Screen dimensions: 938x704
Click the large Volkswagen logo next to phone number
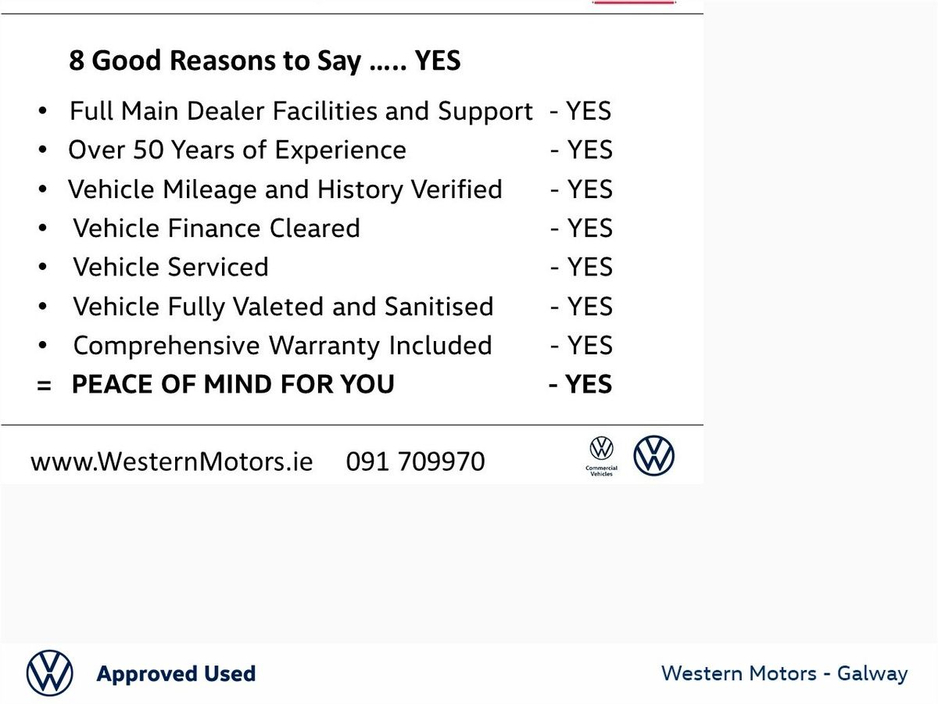[x=654, y=456]
